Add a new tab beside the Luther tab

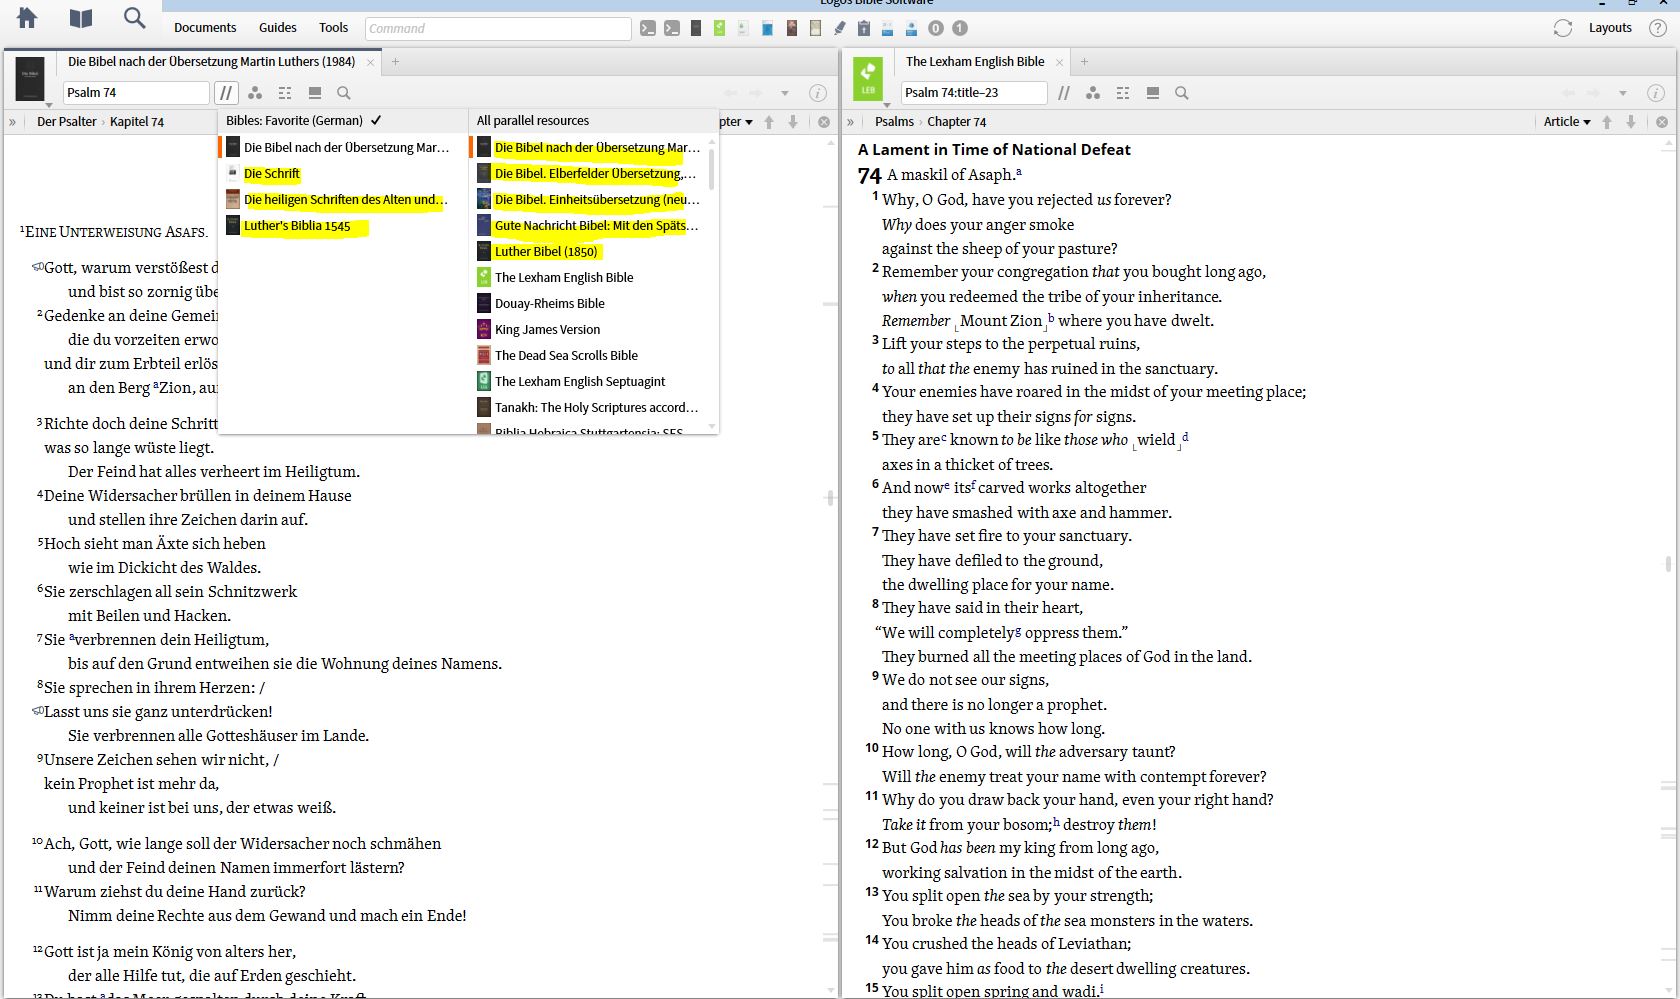click(395, 62)
